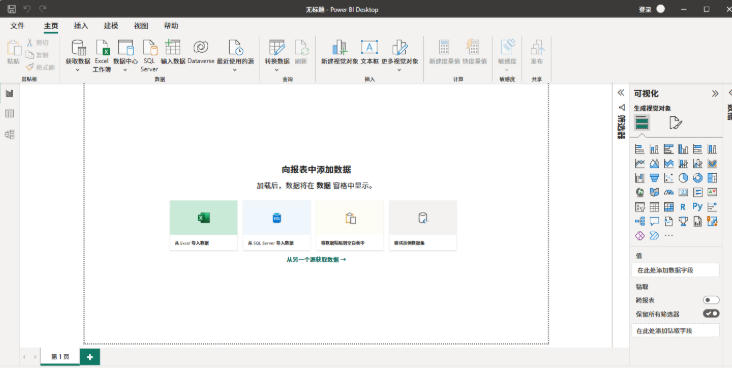This screenshot has height=368, width=732.
Task: Select the decomposition tree visual
Action: (640, 221)
